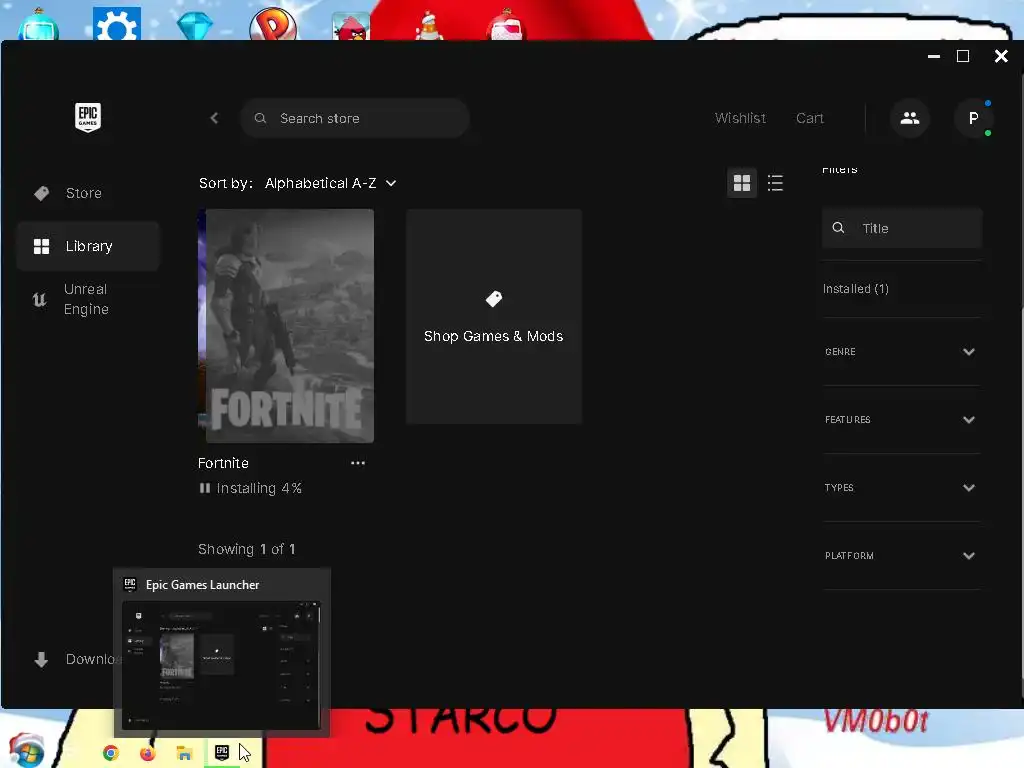Expand the Platform filter
Viewport: 1024px width, 768px height.
(x=901, y=556)
